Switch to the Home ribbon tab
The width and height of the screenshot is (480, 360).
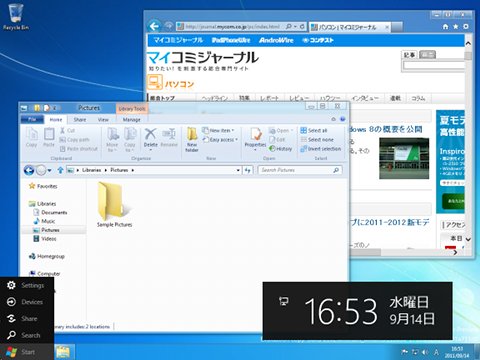click(56, 119)
